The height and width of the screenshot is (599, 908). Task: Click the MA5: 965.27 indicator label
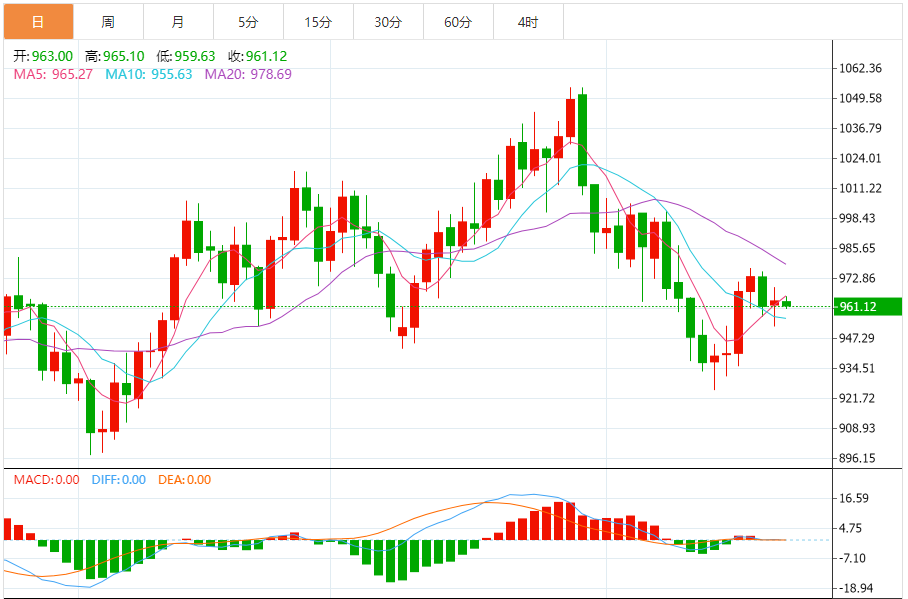coord(53,74)
